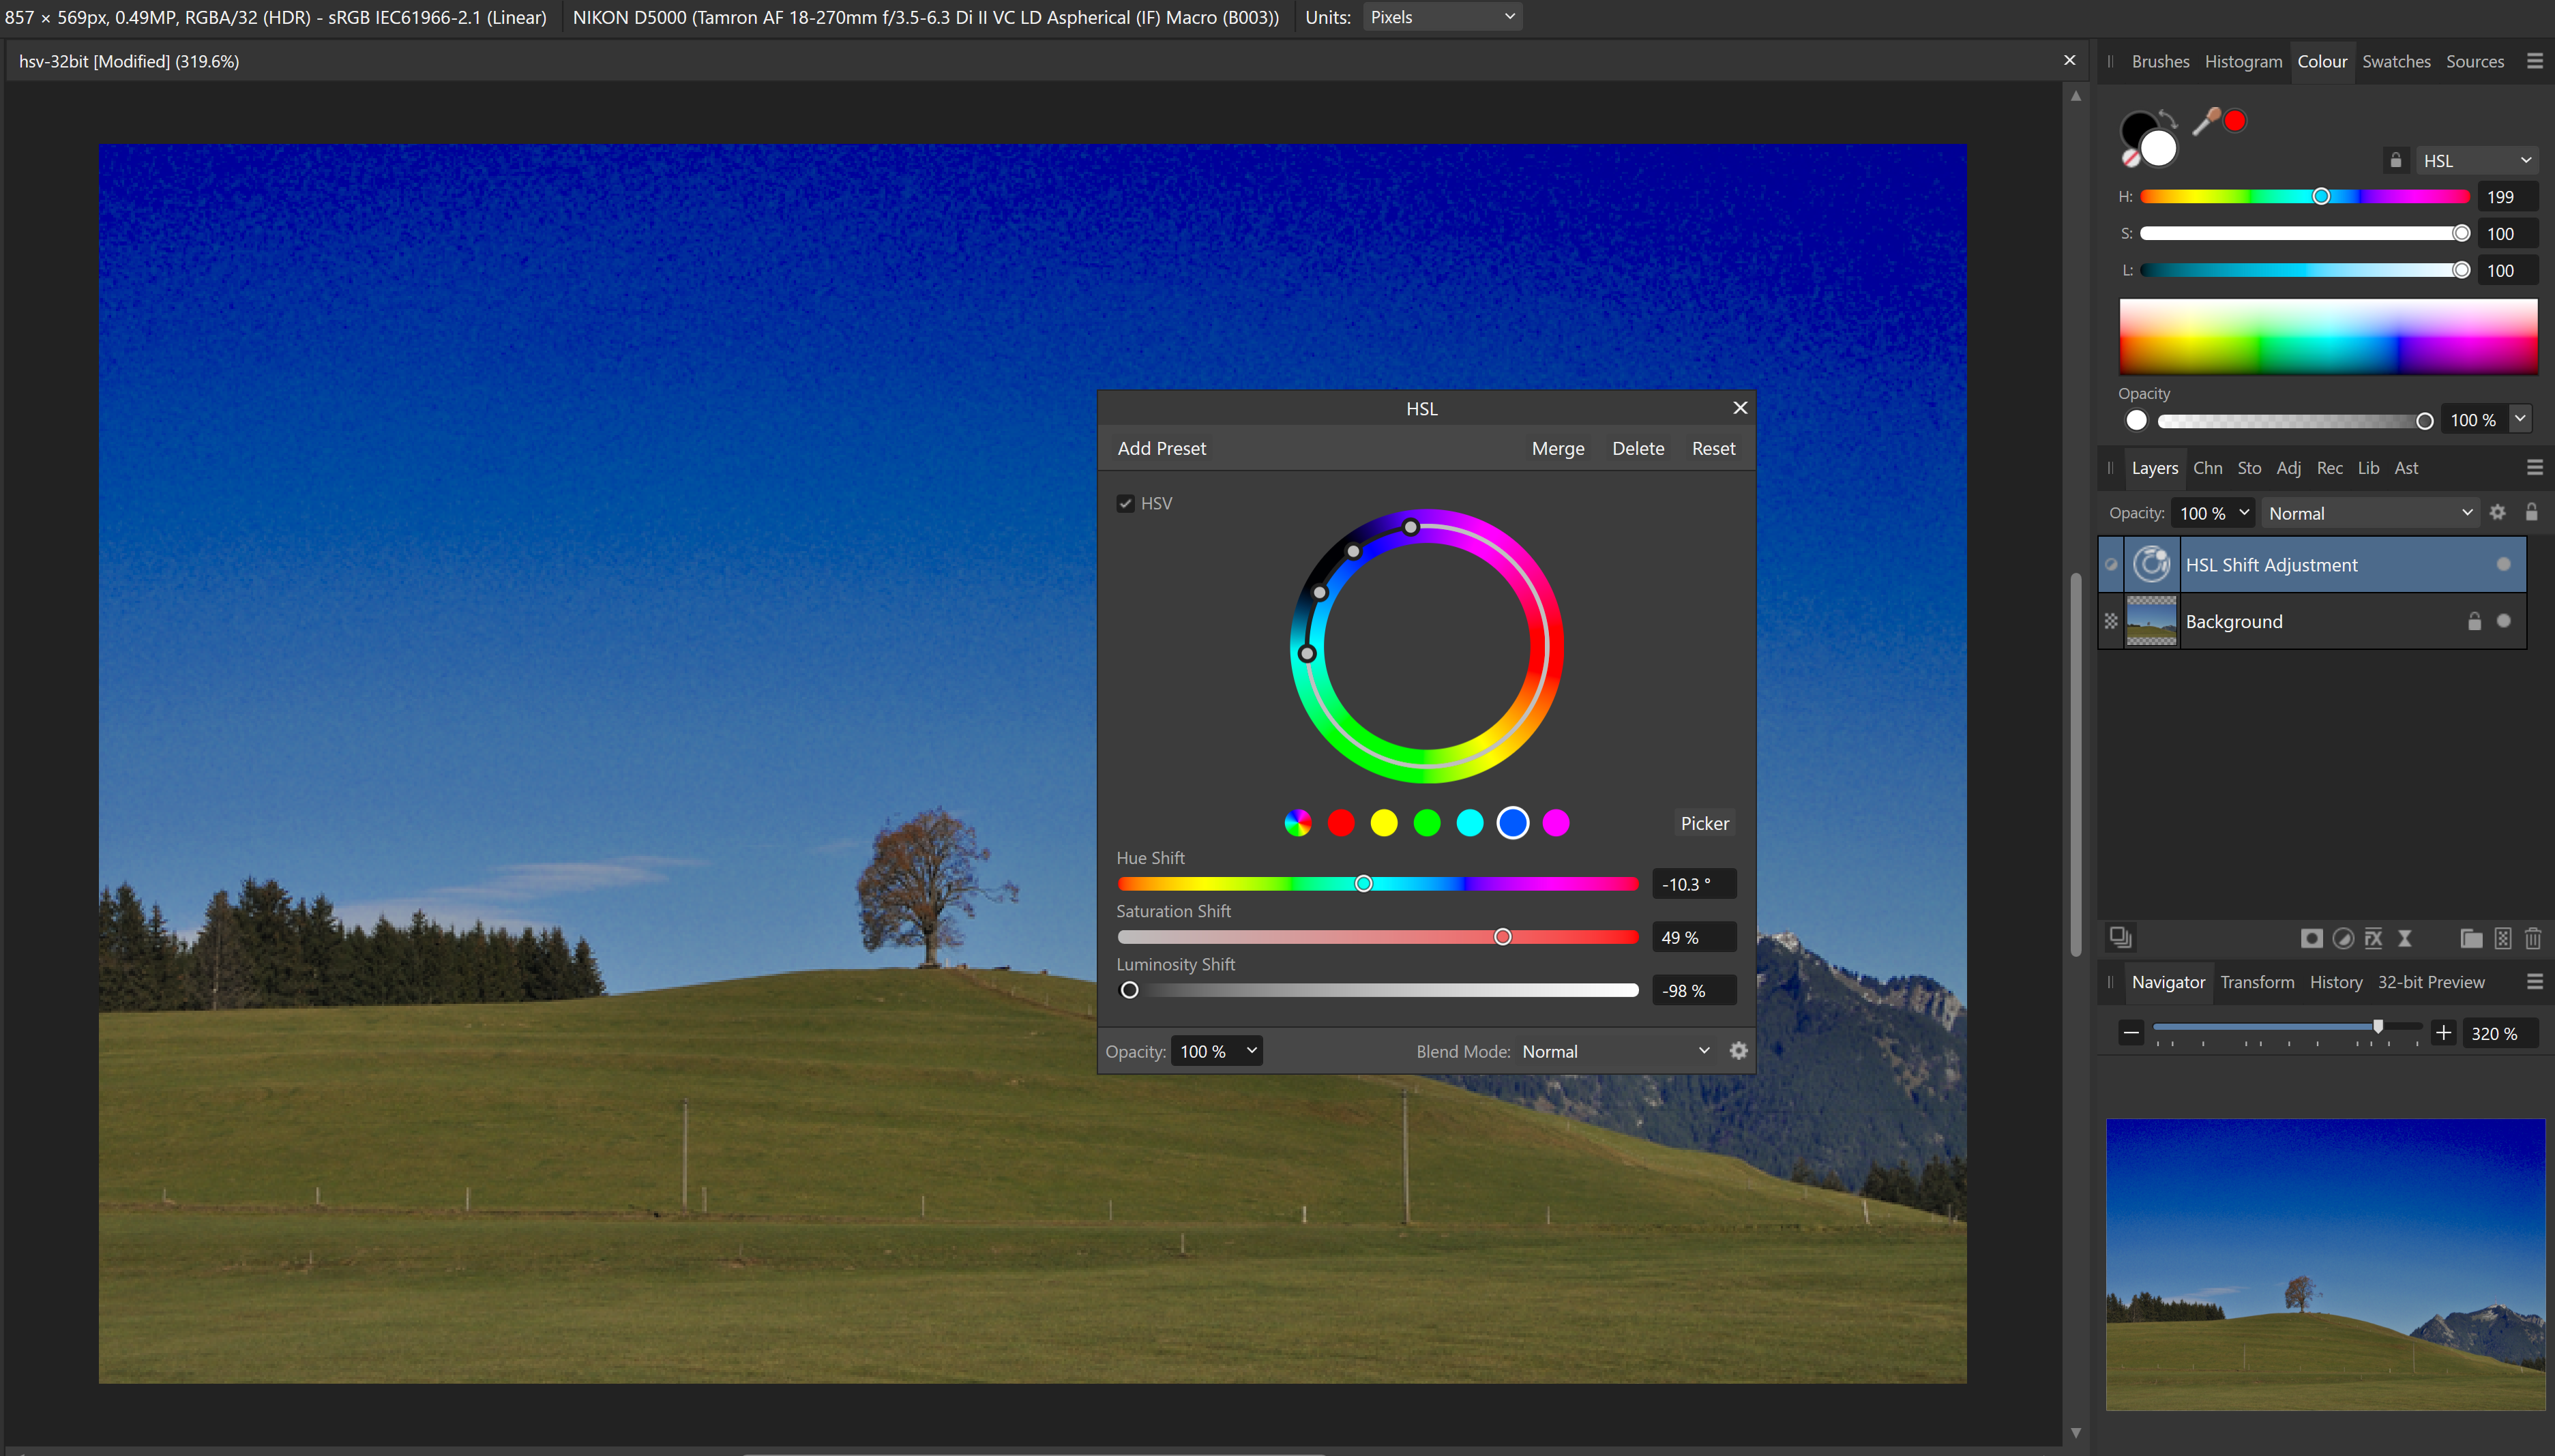2555x1456 pixels.
Task: Click the Add Pixel Layer icon
Action: click(2503, 938)
